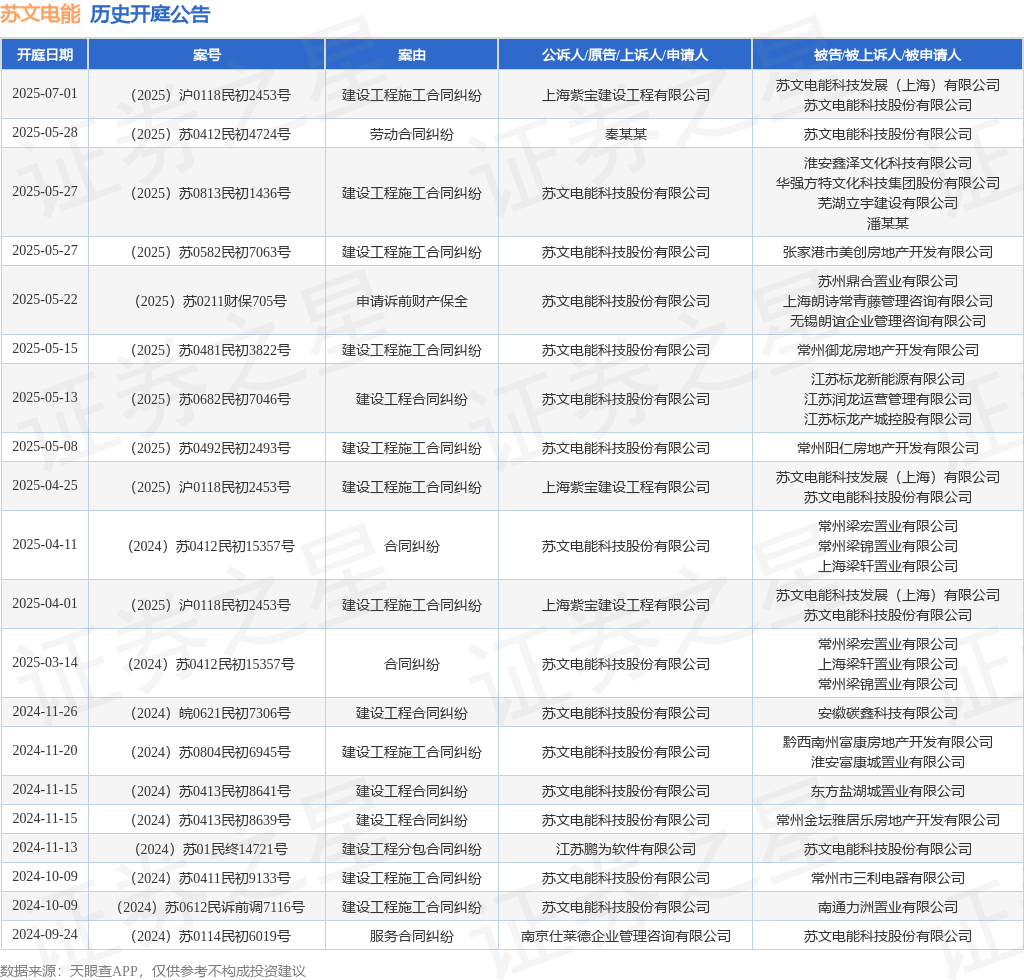Click the date 2025-05-15
This screenshot has width=1024, height=980.
[44, 349]
